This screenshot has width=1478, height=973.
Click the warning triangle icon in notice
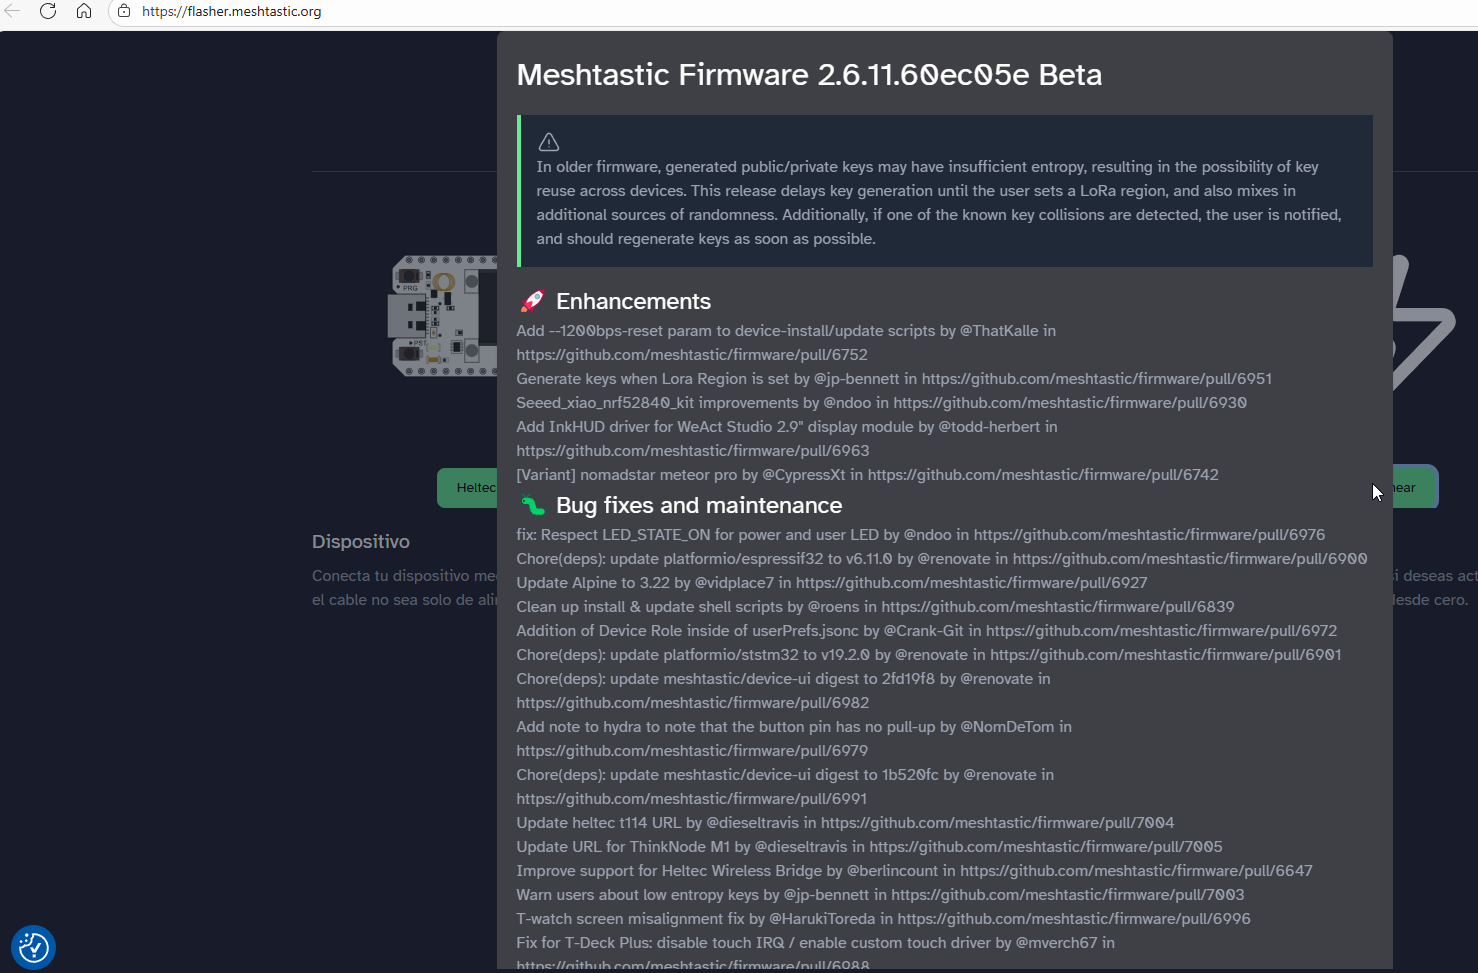tap(549, 142)
